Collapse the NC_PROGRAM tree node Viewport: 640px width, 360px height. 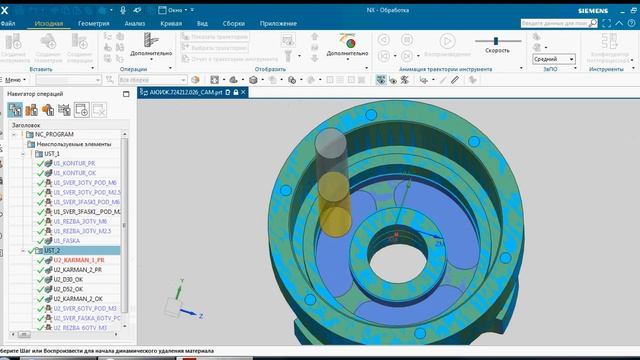click(14, 134)
